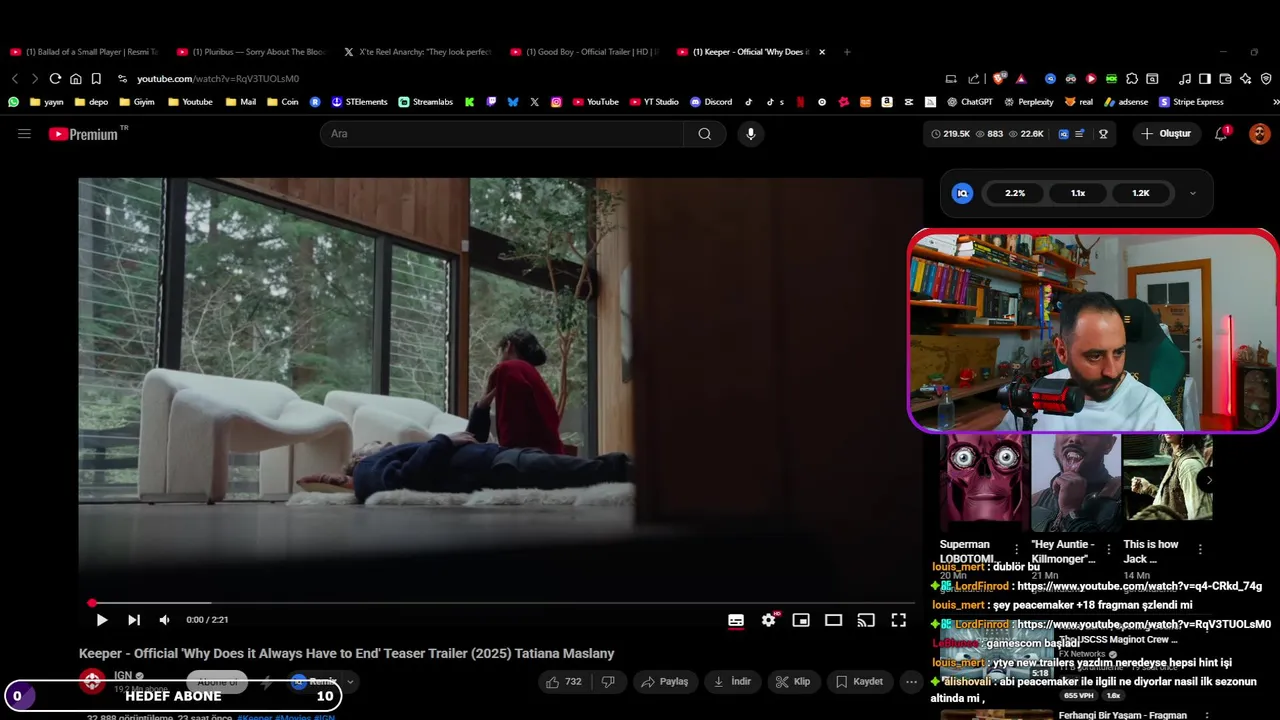
Task: Open YT Studio bookmark
Action: tap(654, 102)
